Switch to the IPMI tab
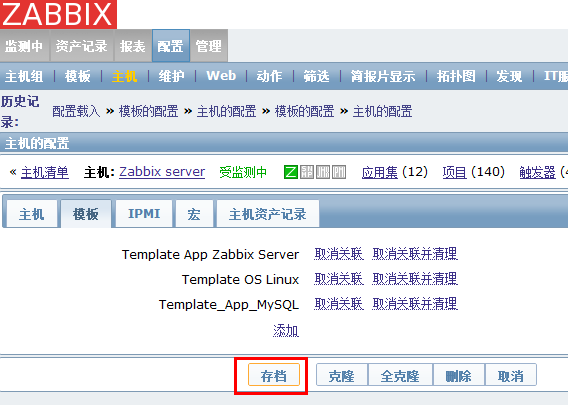Screen dimensions: 568x405 point(144,214)
